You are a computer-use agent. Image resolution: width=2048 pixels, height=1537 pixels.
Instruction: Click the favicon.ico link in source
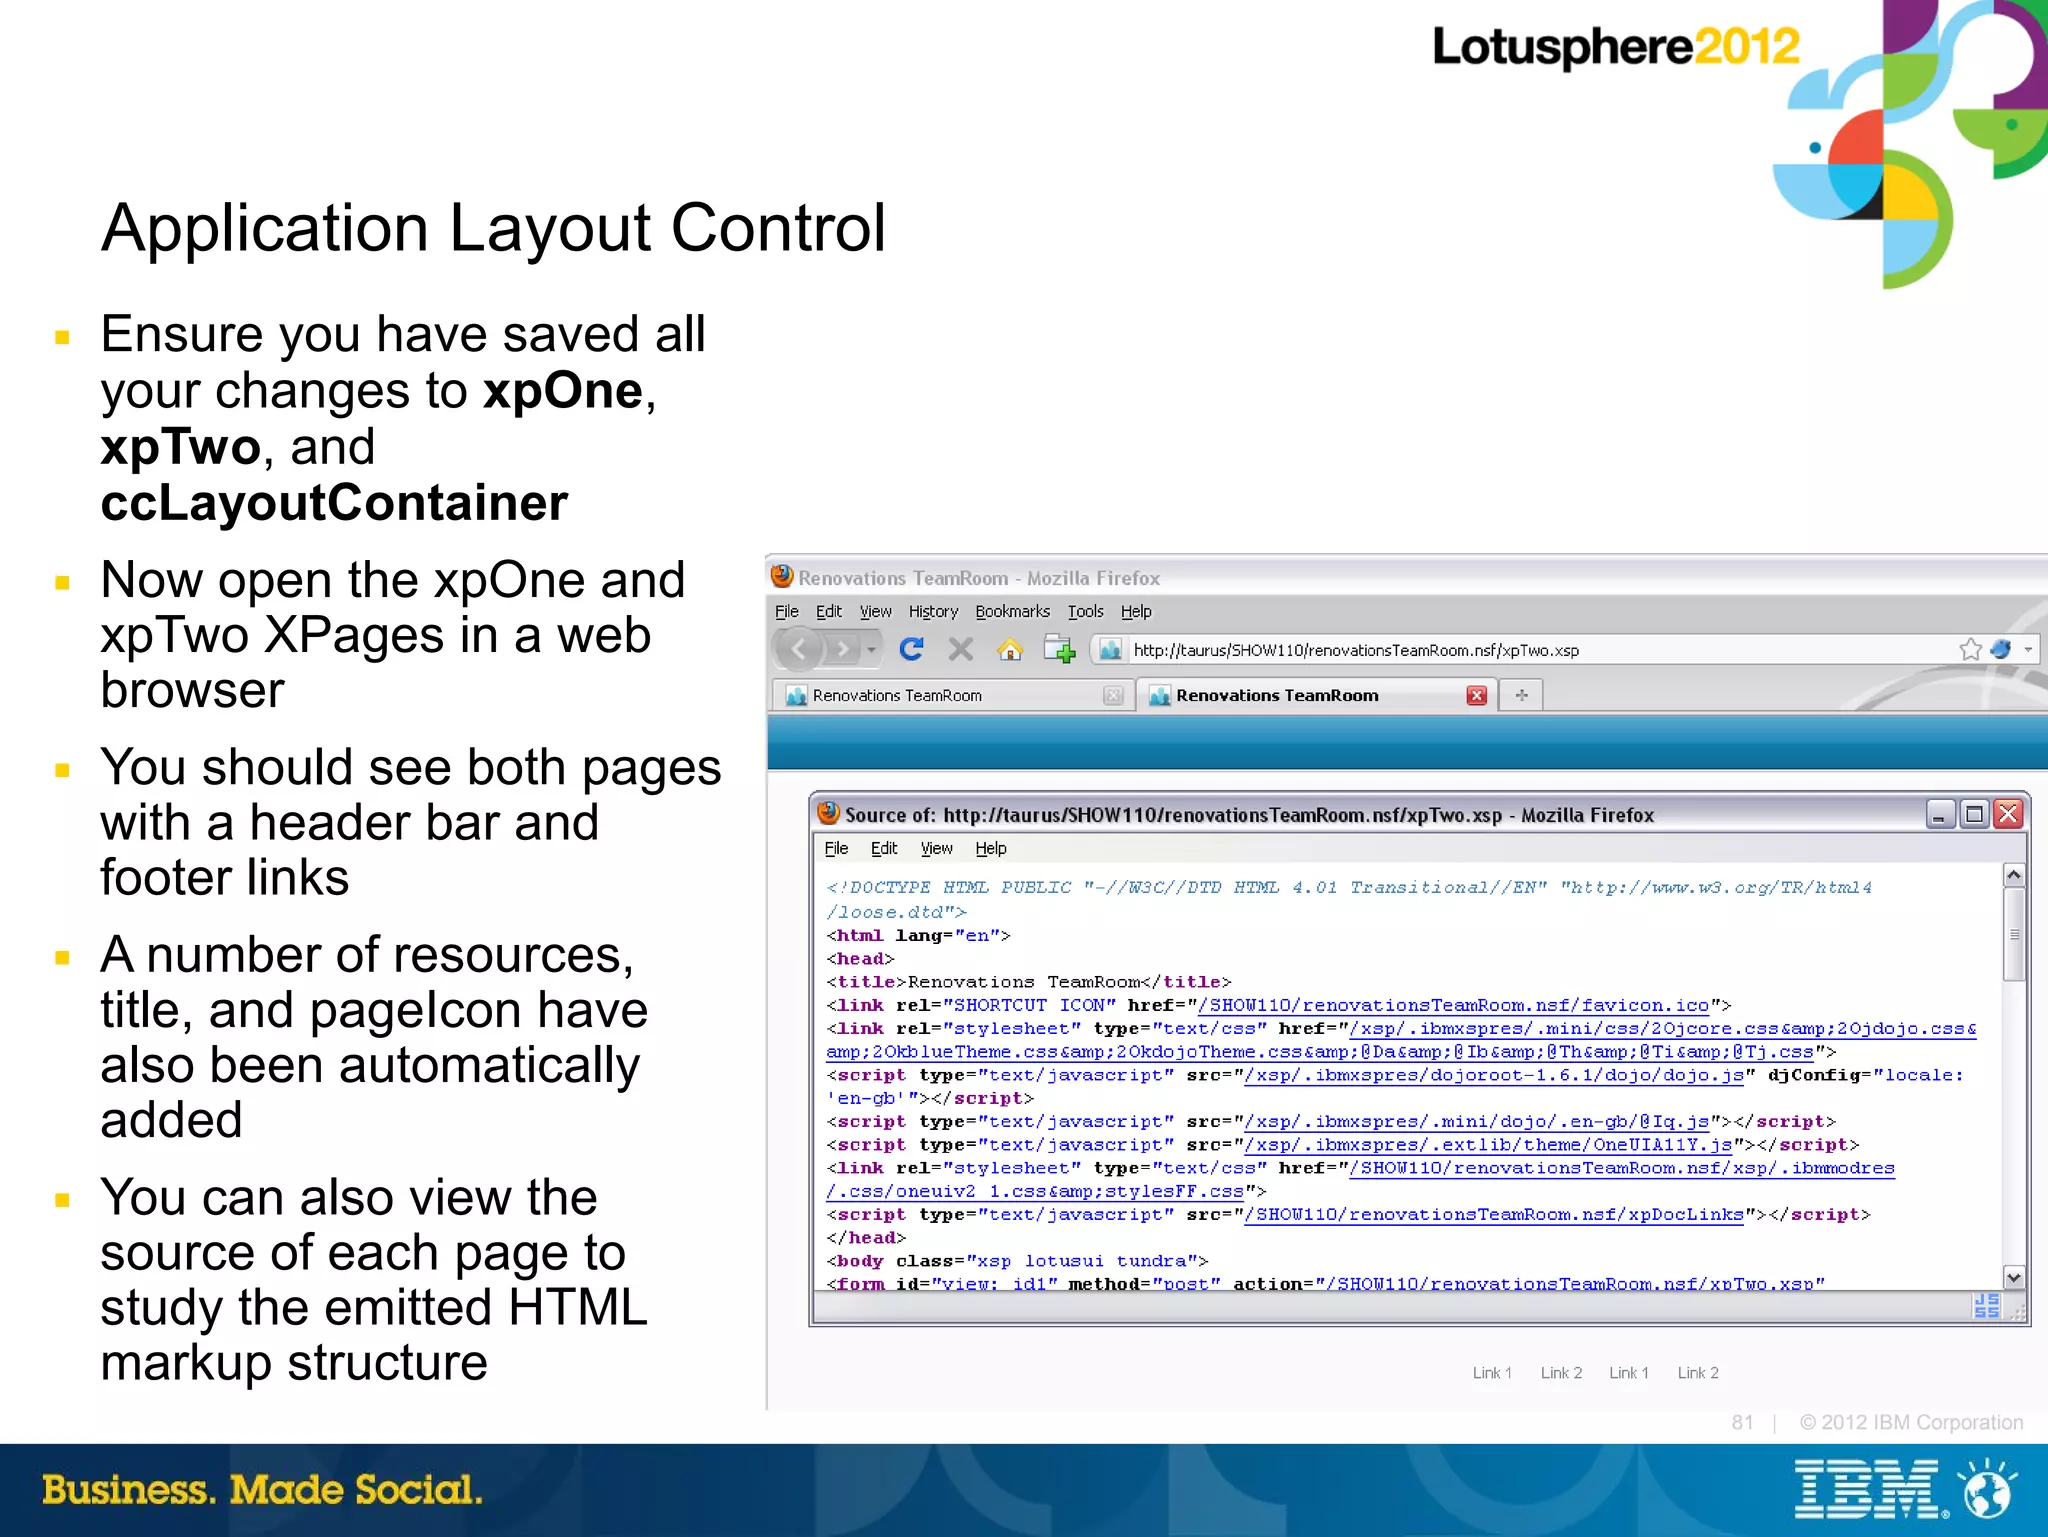tap(1453, 1005)
